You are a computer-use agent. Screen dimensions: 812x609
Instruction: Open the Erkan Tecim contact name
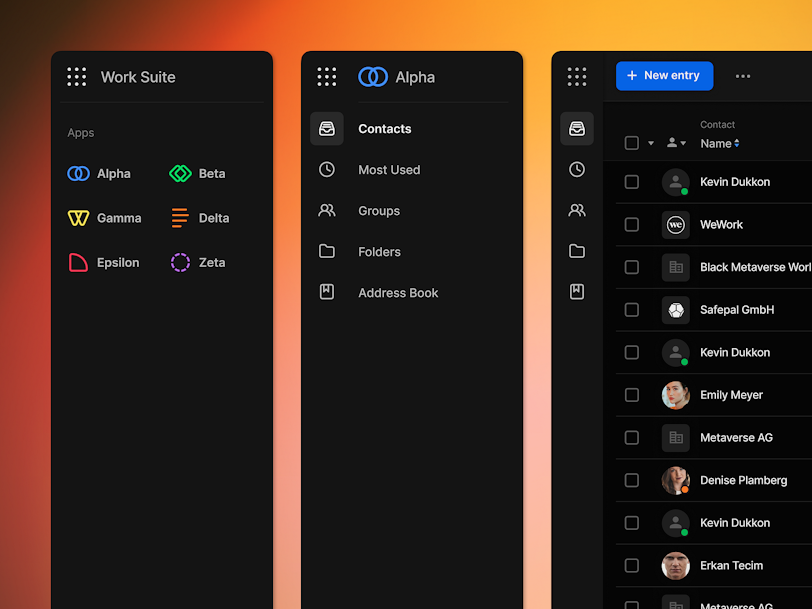tap(731, 566)
